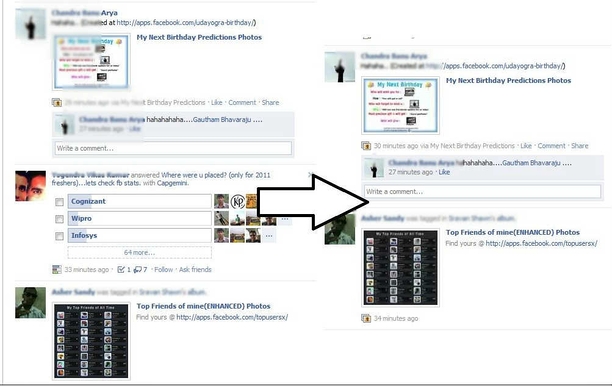
Task: Share the birthday post timestamped 30 minutes ago
Action: coord(580,146)
